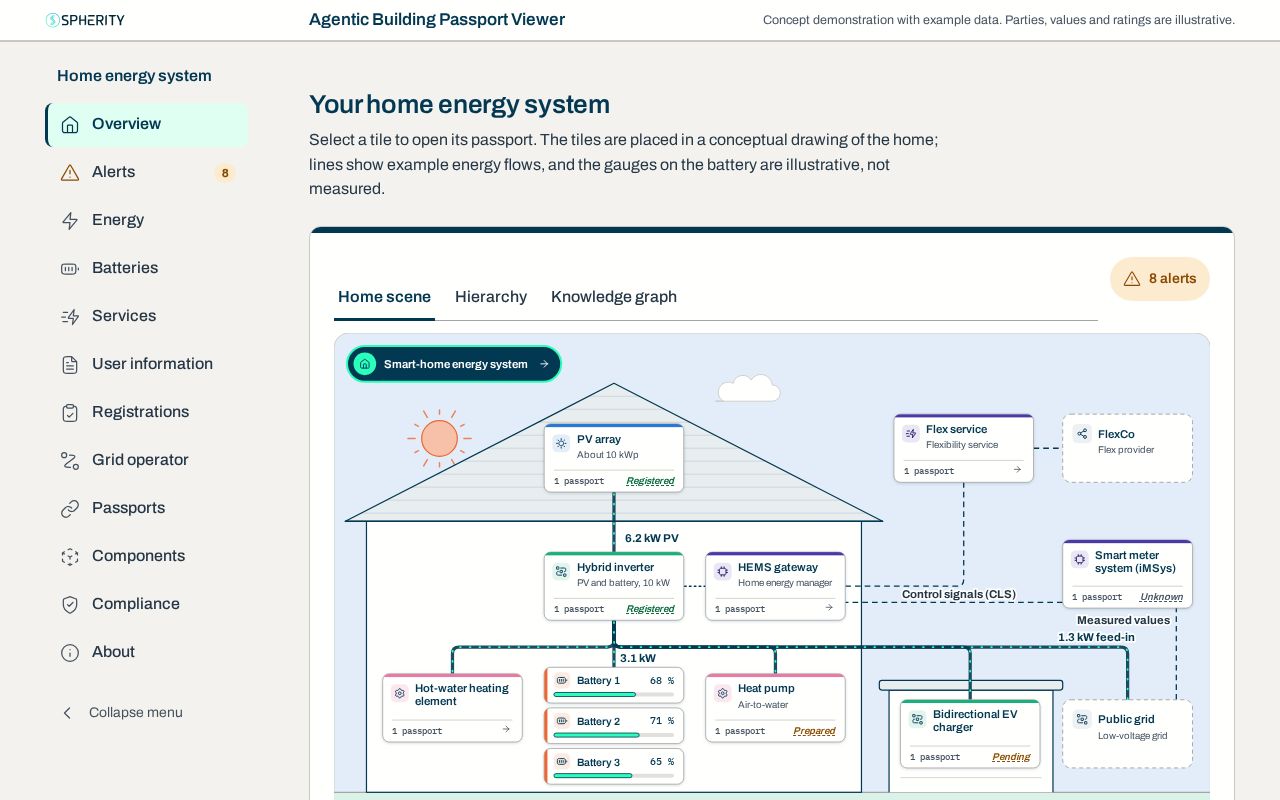This screenshot has width=1280, height=800.
Task: Open Flex service passport arrow
Action: [x=1017, y=470]
